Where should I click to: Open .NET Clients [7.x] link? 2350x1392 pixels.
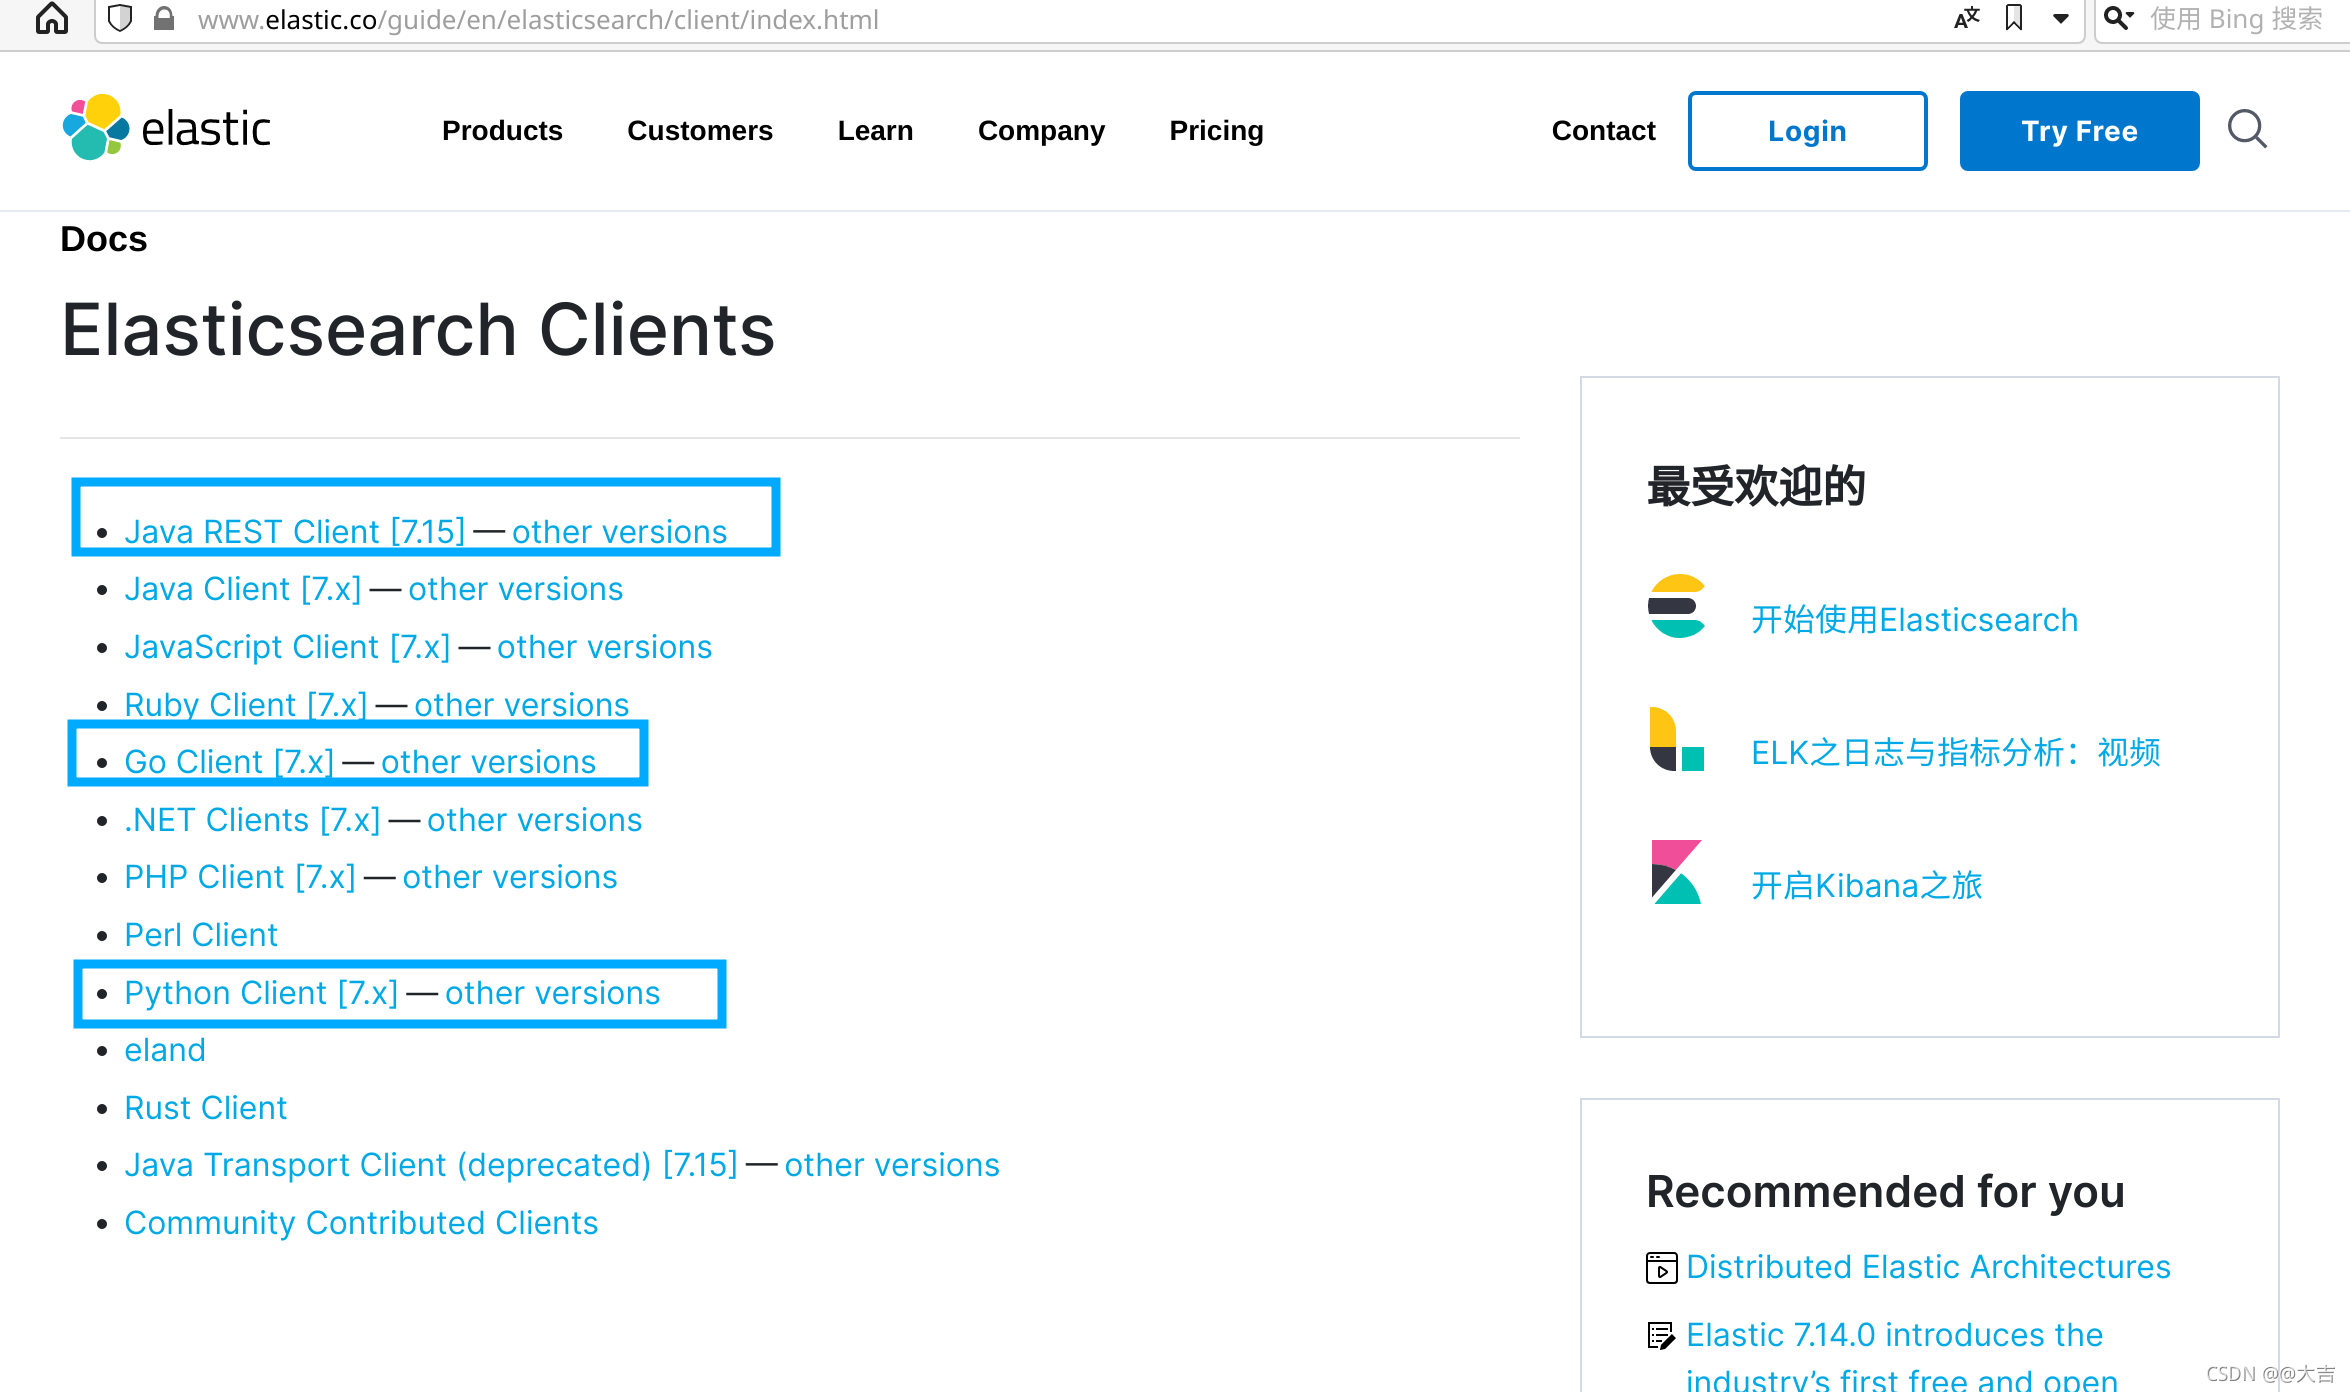(x=252, y=820)
